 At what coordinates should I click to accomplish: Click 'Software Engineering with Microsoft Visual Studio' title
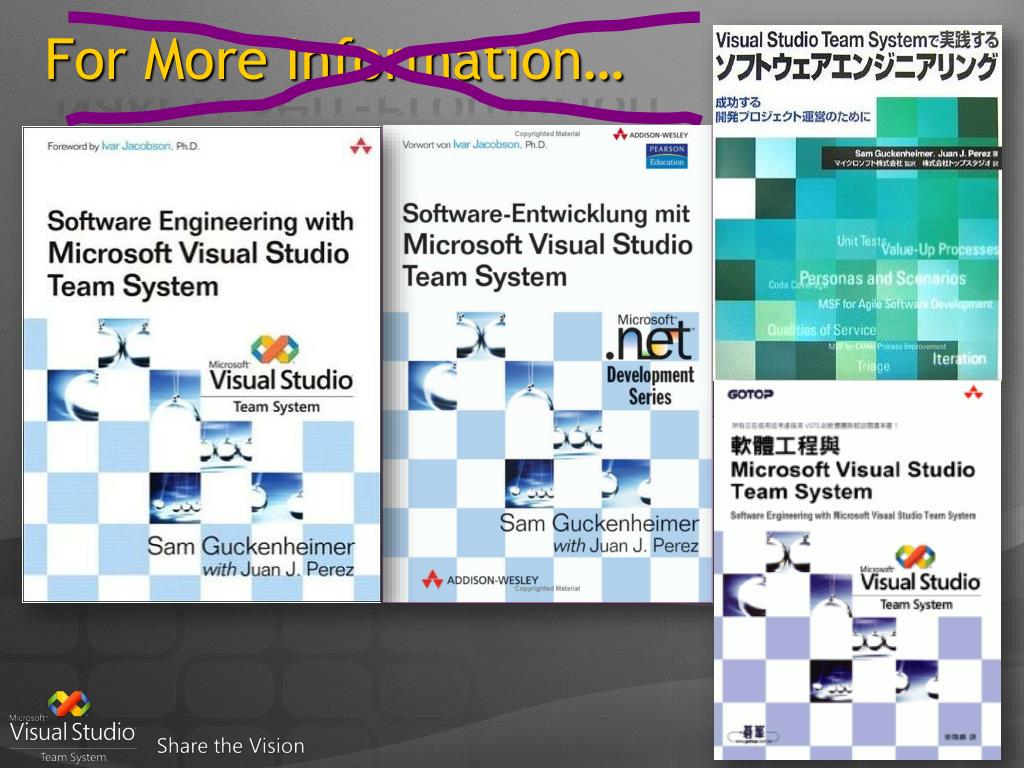pos(200,237)
